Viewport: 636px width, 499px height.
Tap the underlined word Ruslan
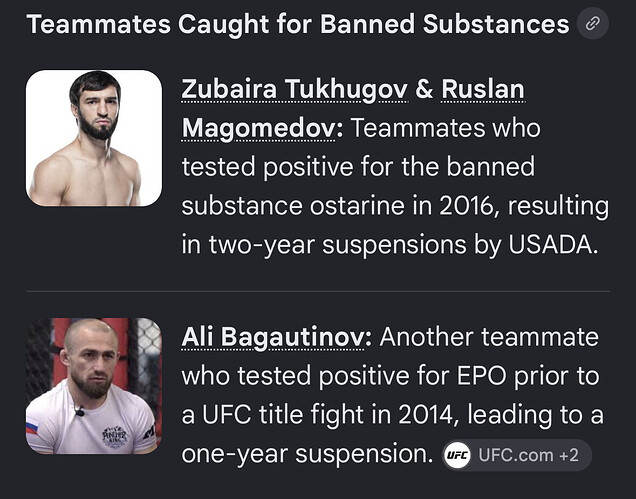coord(483,89)
